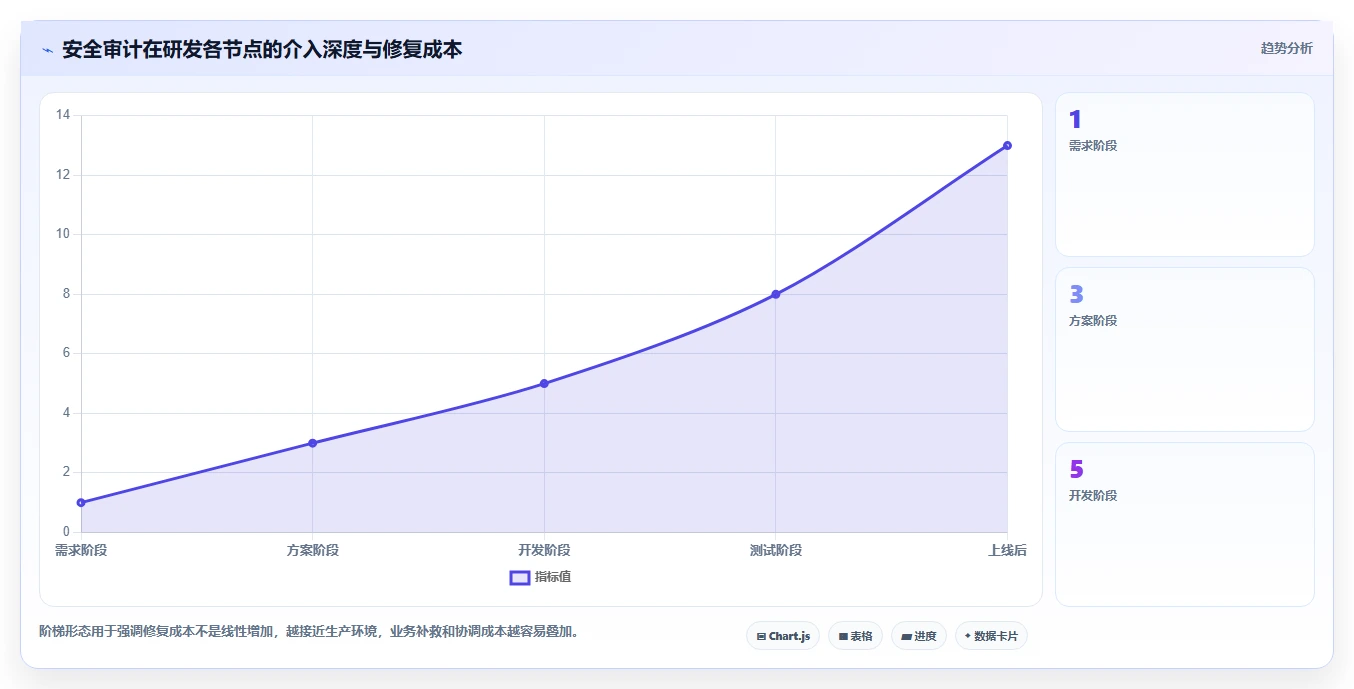Open the 需求阶段 data card showing 1
The height and width of the screenshot is (689, 1354).
[1184, 175]
